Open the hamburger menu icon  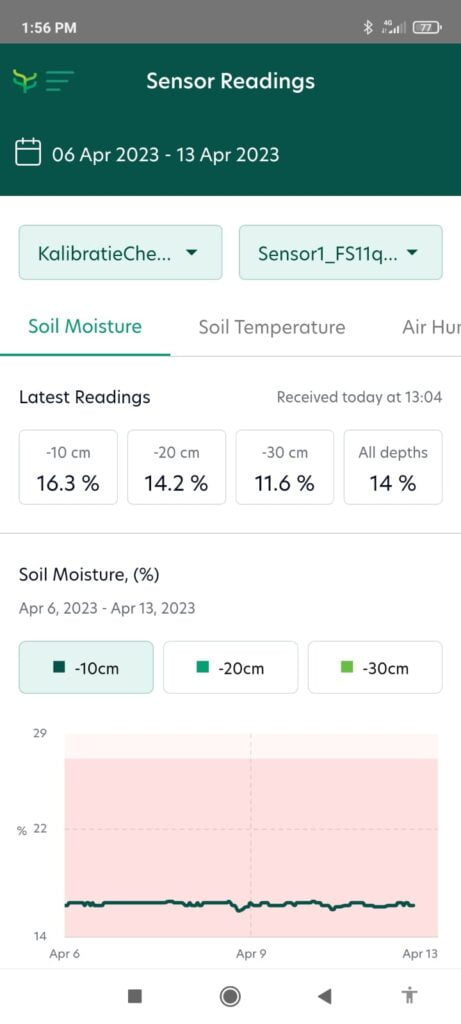pos(59,81)
